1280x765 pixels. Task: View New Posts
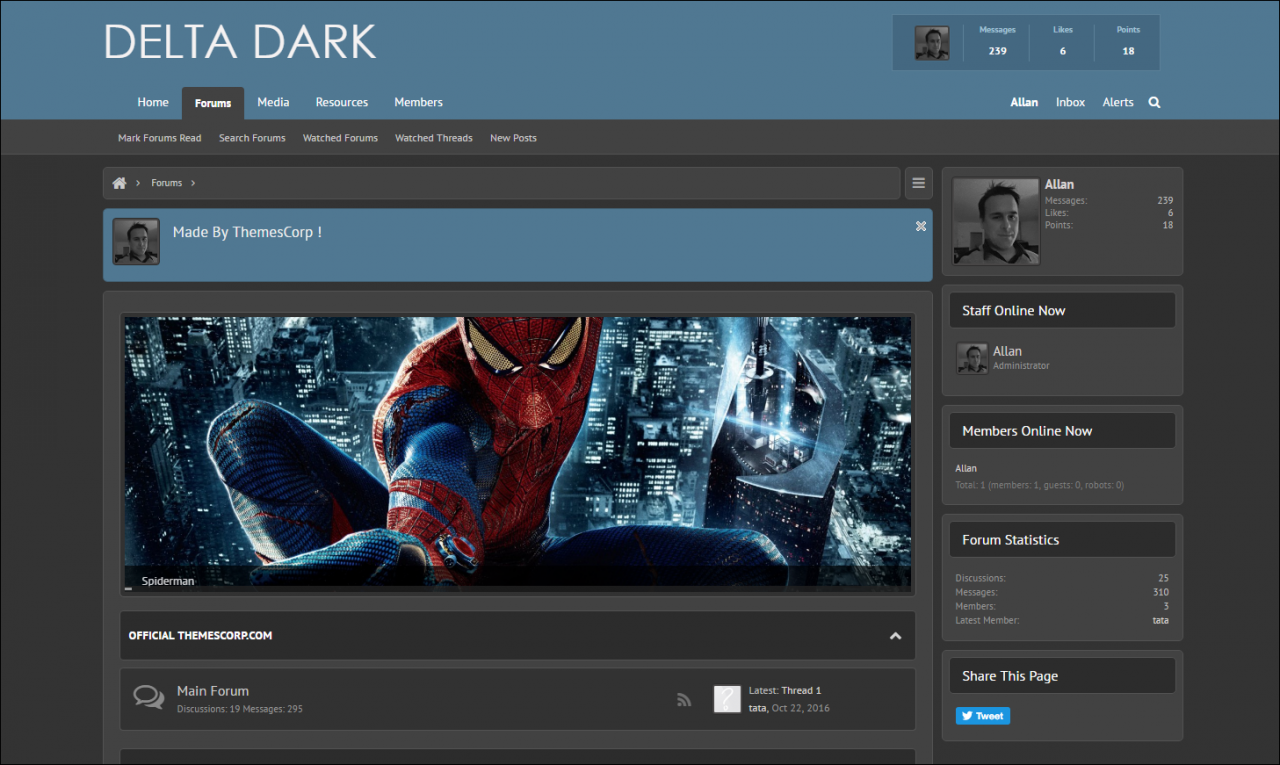coord(513,138)
